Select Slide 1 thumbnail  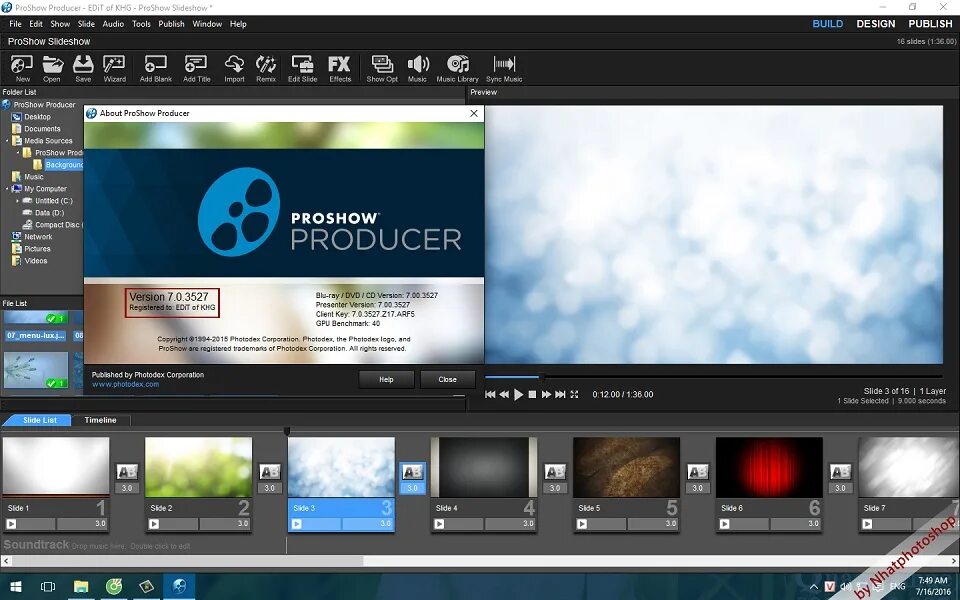click(56, 467)
